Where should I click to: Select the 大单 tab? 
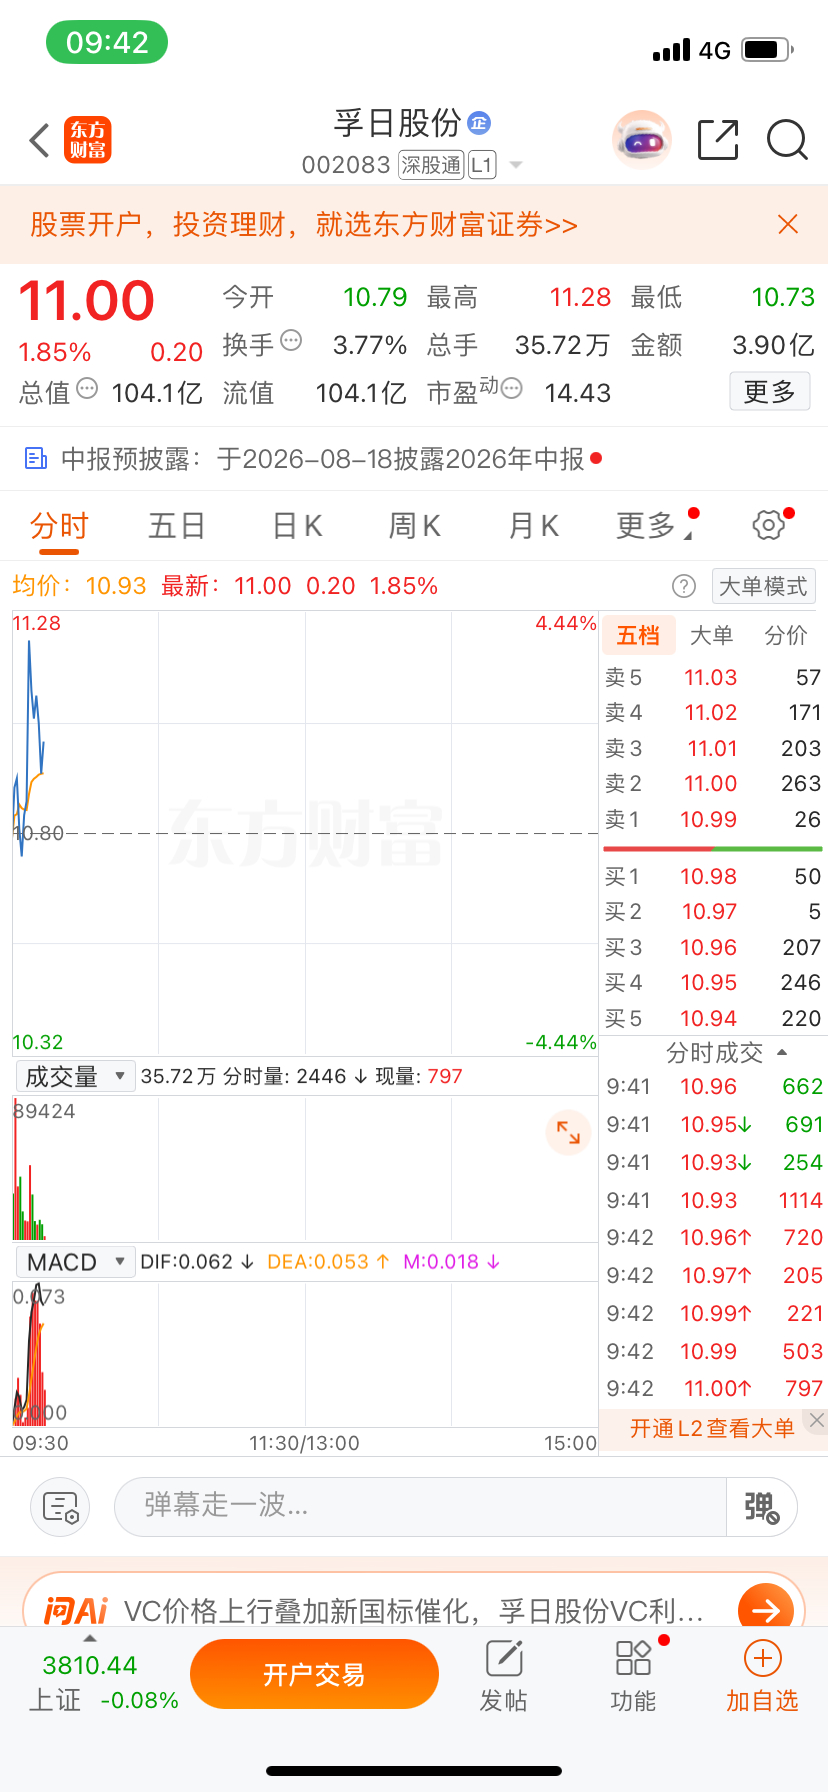point(712,635)
